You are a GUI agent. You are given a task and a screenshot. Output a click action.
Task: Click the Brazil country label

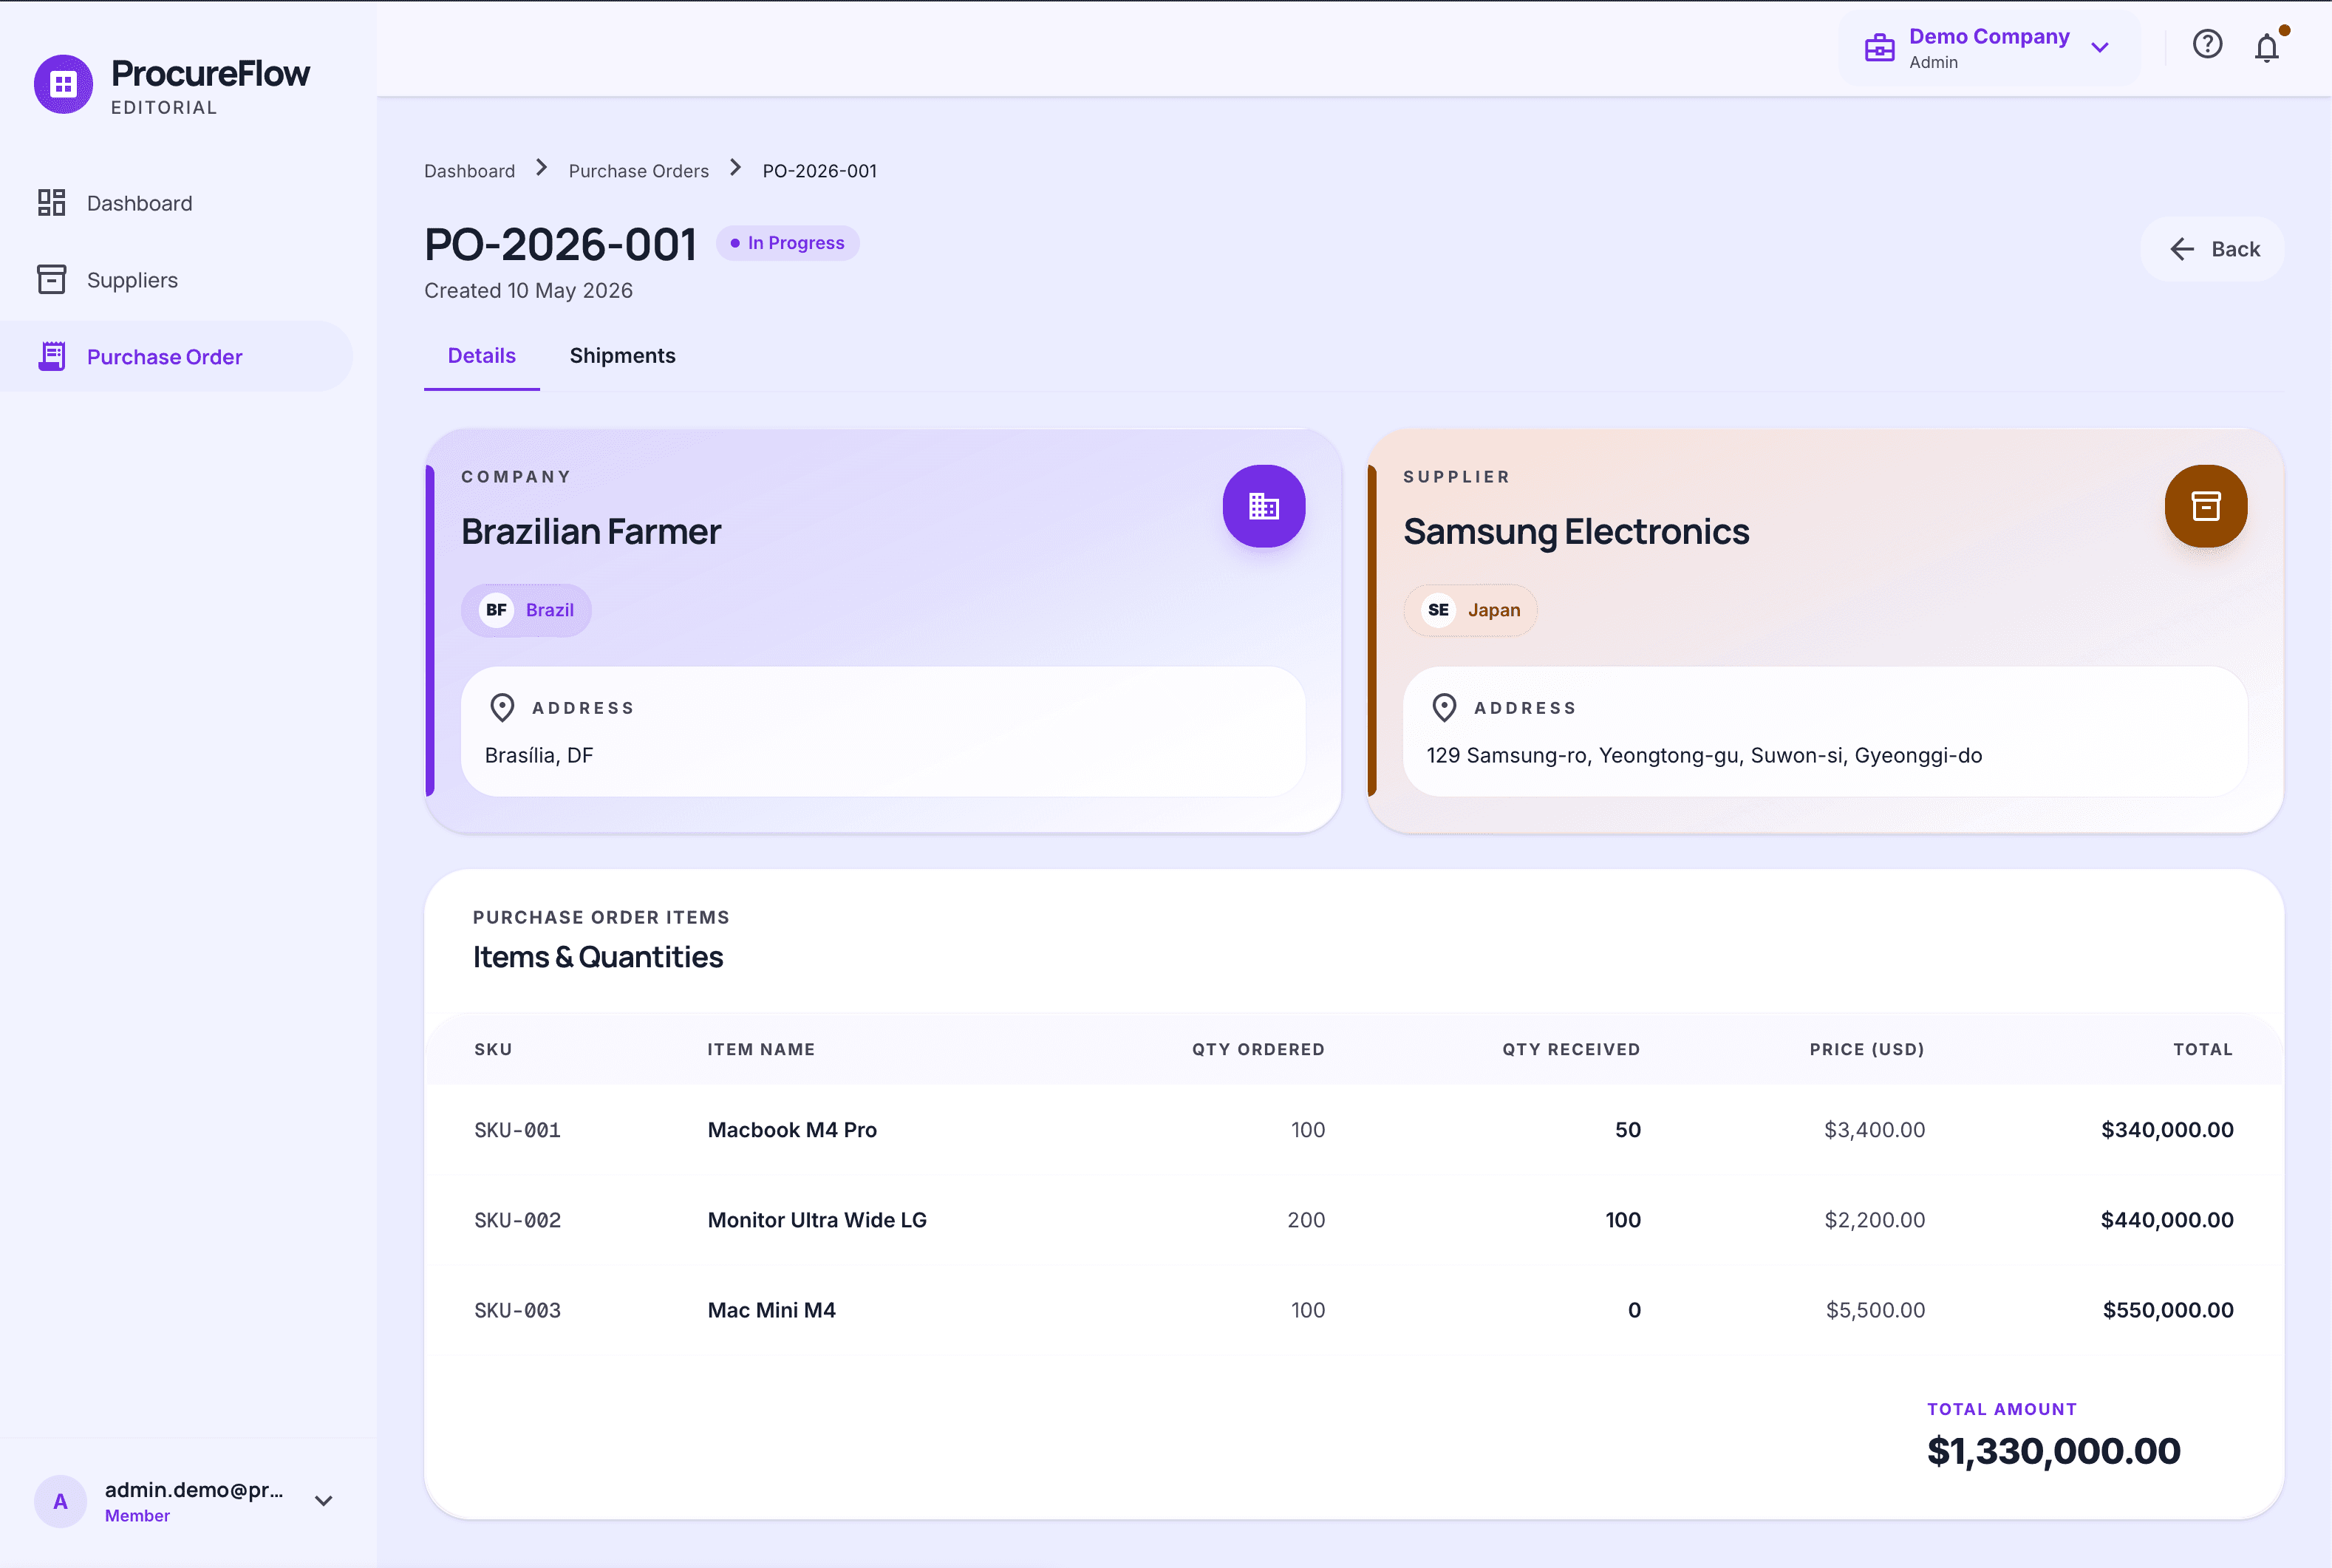click(x=550, y=610)
